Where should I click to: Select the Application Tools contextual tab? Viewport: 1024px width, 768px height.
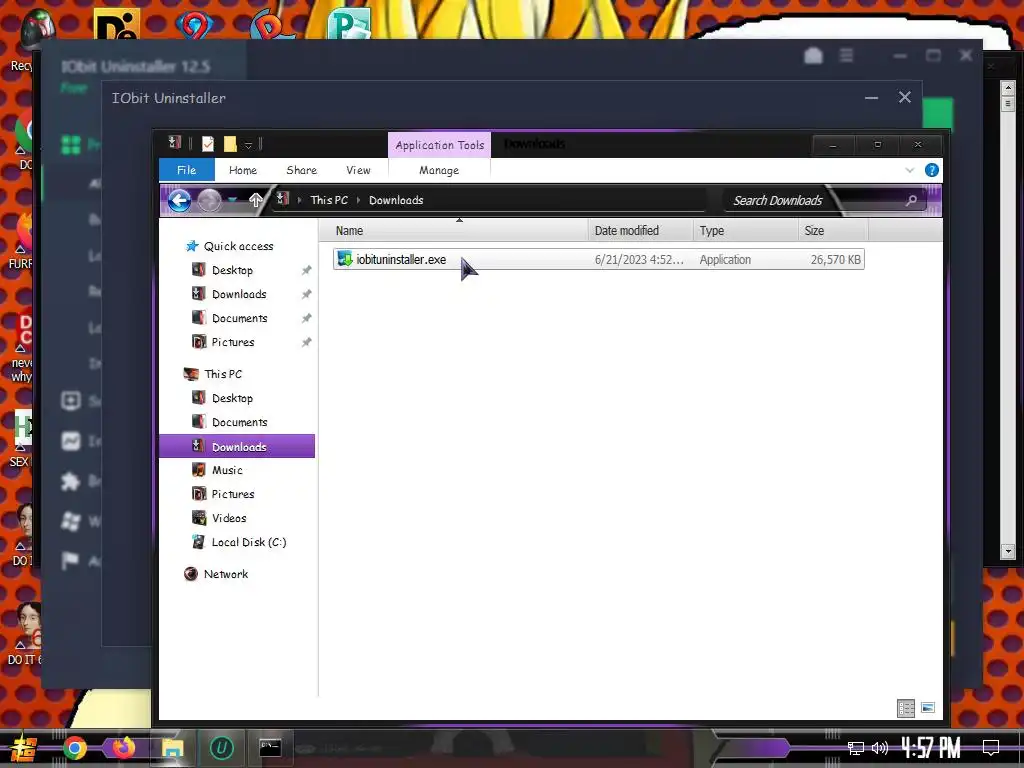tap(440, 145)
